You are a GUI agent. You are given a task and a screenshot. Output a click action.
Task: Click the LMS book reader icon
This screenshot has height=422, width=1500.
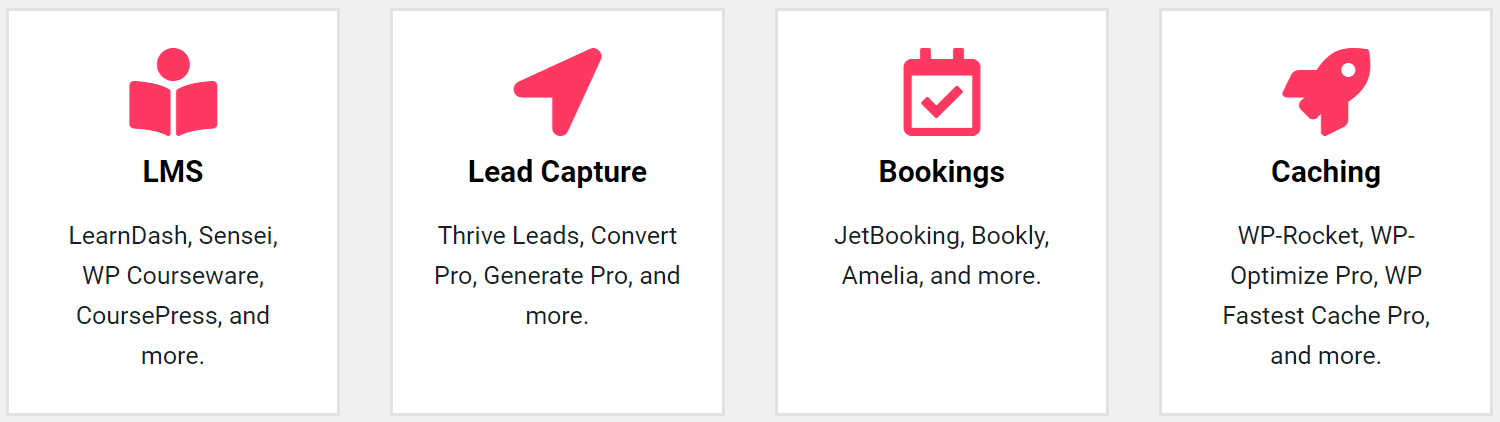[173, 92]
